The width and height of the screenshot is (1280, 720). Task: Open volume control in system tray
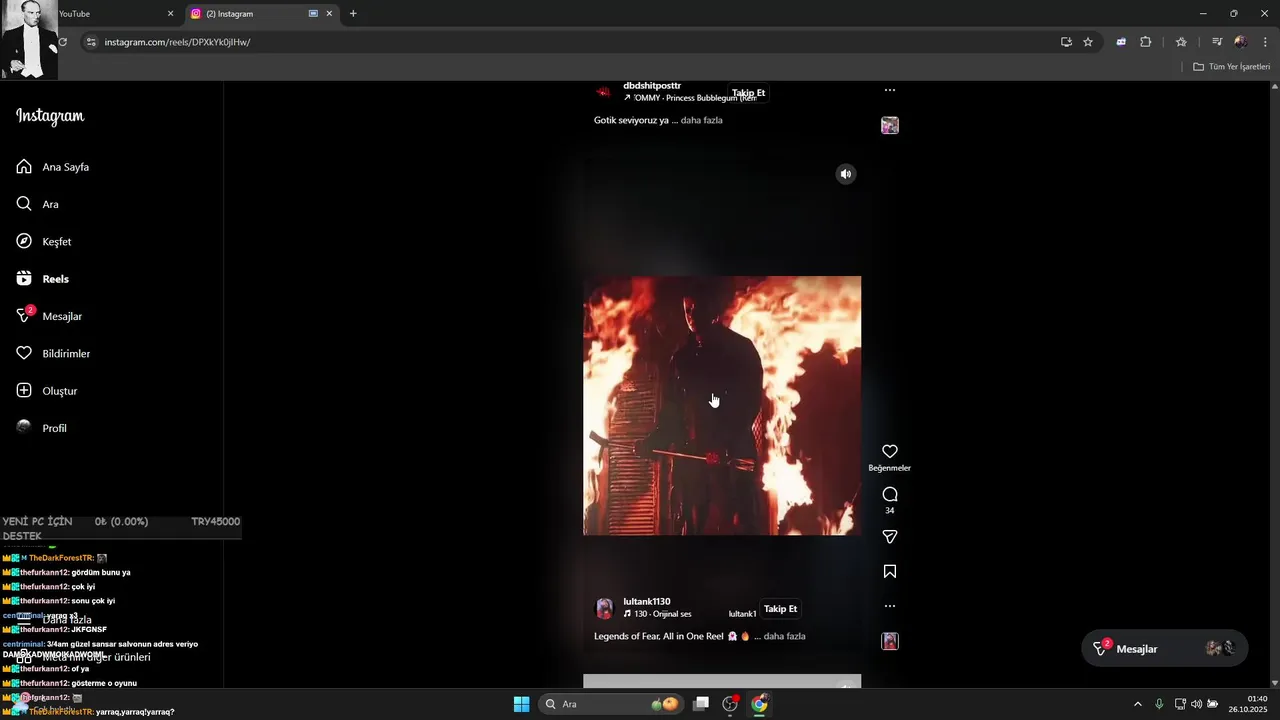(1196, 704)
